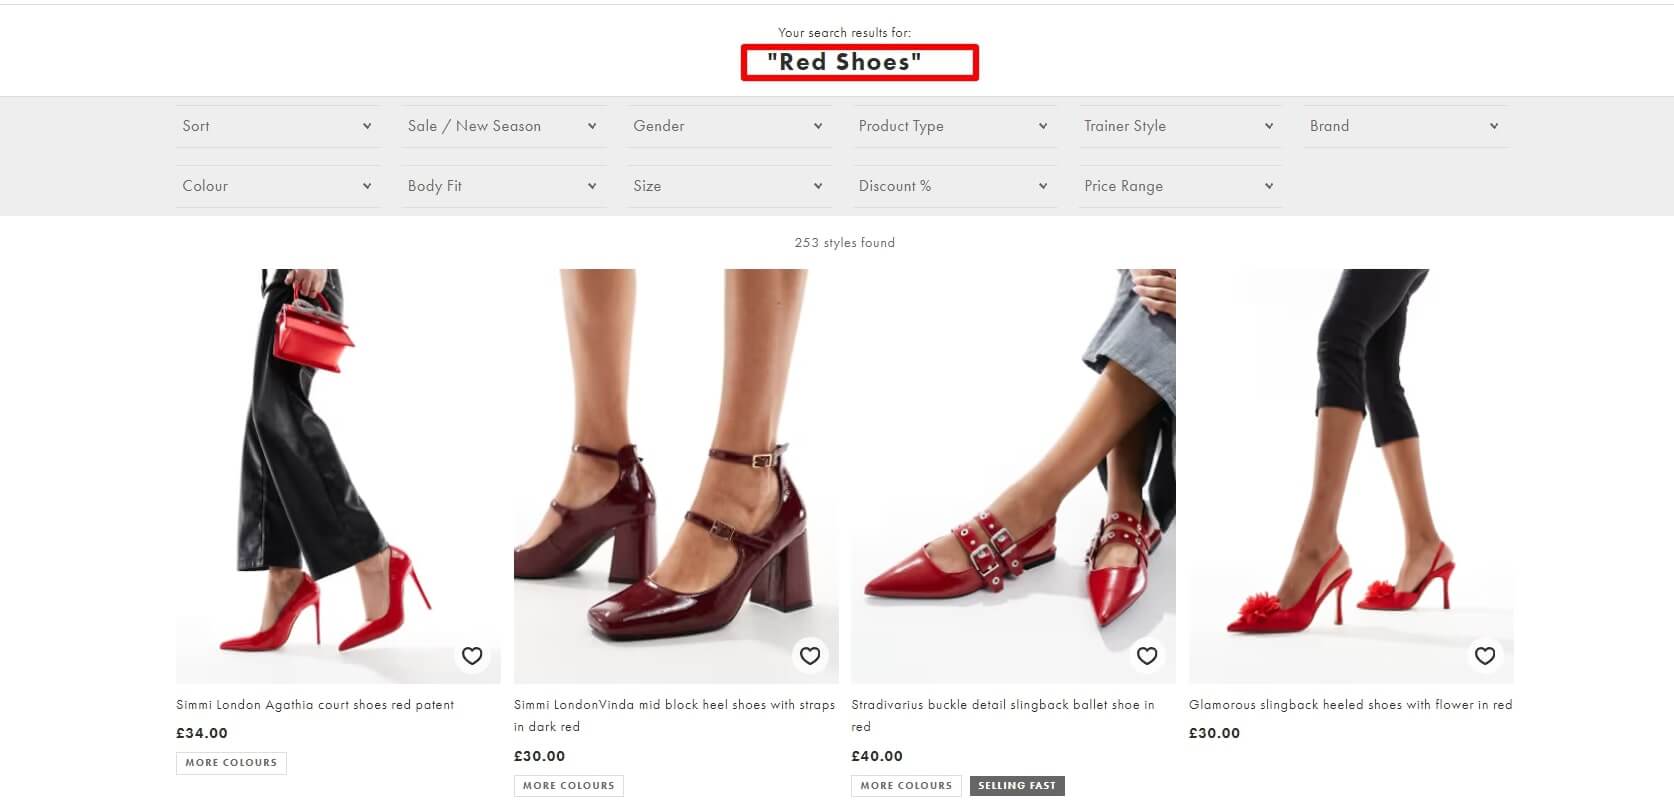Open the Price Range filter
The image size is (1674, 803).
pyautogui.click(x=1179, y=186)
